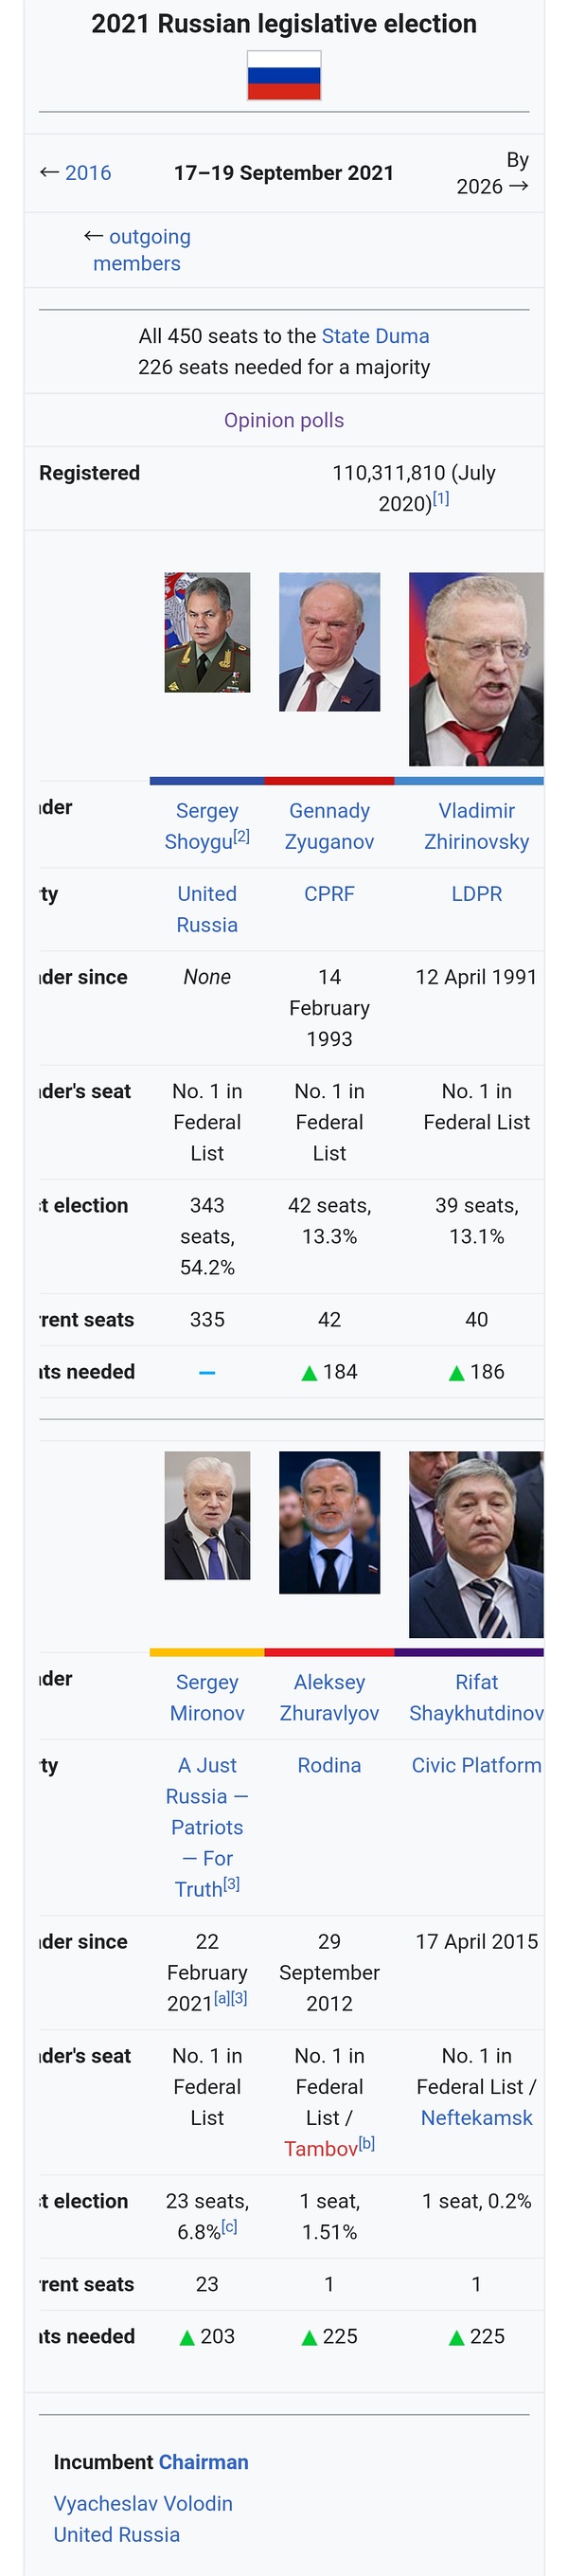The width and height of the screenshot is (568, 2576).
Task: Click Sergey Mironov's portrait photo
Action: click(x=207, y=1515)
